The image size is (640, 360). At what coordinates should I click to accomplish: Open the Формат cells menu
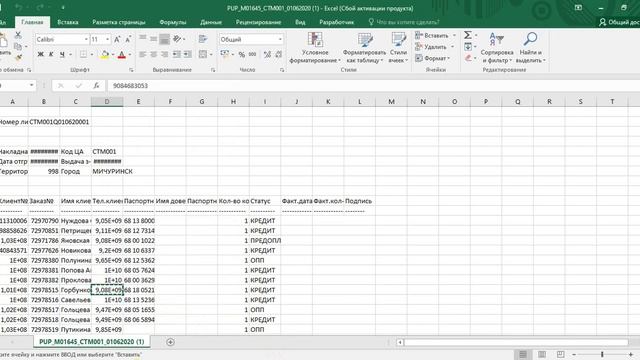pyautogui.click(x=433, y=58)
